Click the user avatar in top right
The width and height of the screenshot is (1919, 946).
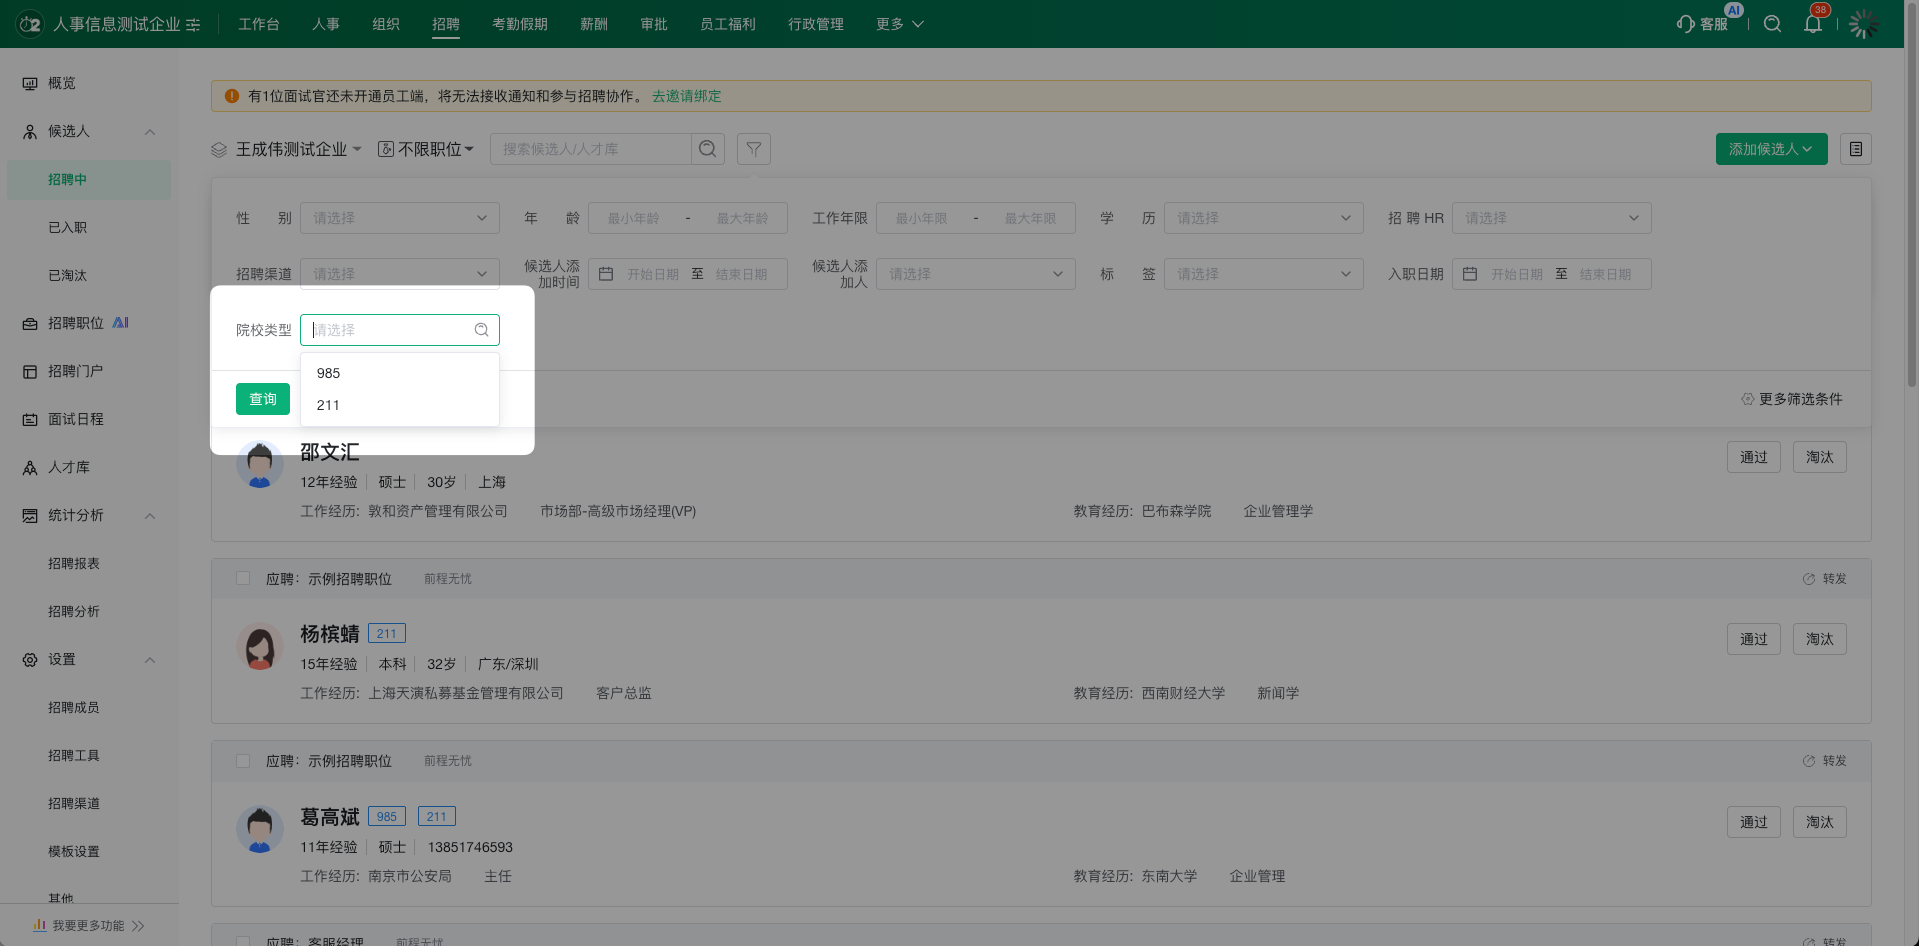(x=1862, y=24)
